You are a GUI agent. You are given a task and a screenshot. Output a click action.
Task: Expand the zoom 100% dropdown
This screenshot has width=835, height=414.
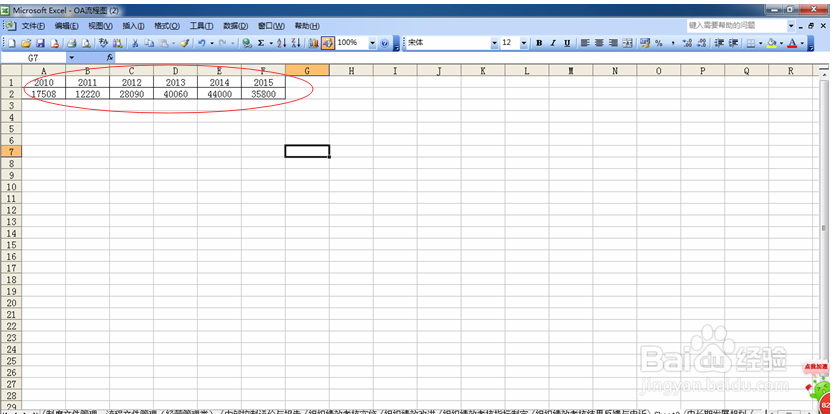point(372,43)
